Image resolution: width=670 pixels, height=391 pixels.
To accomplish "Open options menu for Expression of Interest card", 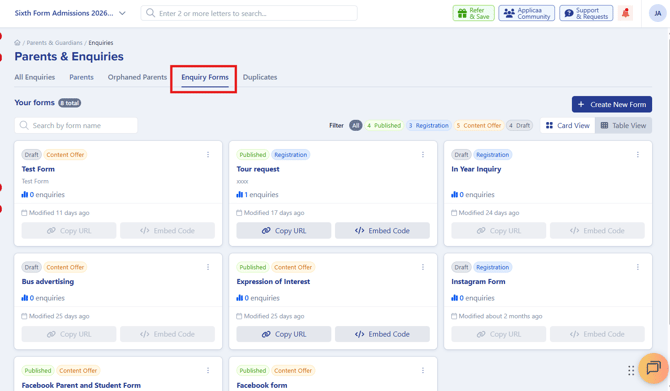I will [x=423, y=267].
